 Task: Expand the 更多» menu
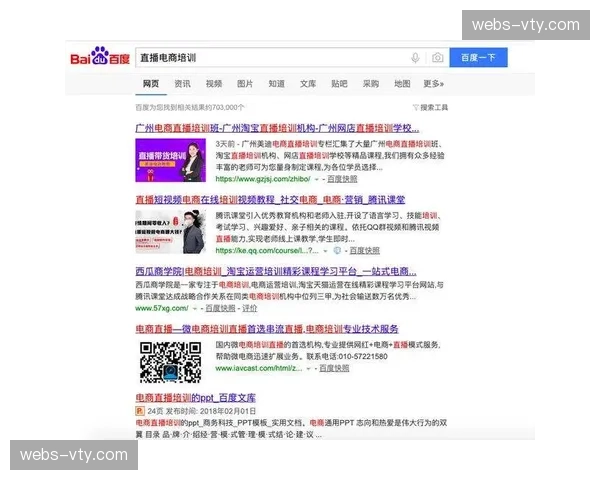434,83
